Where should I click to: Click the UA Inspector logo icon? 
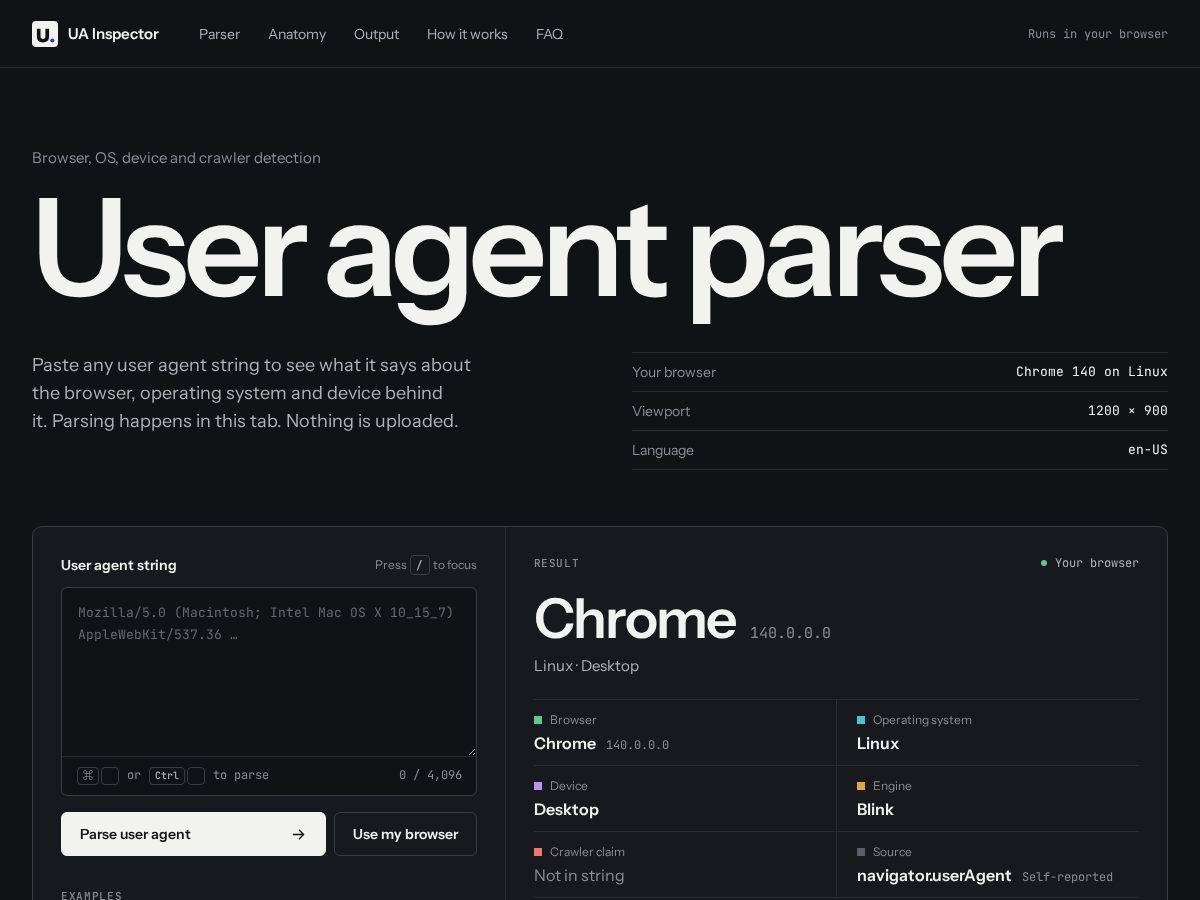tap(45, 34)
